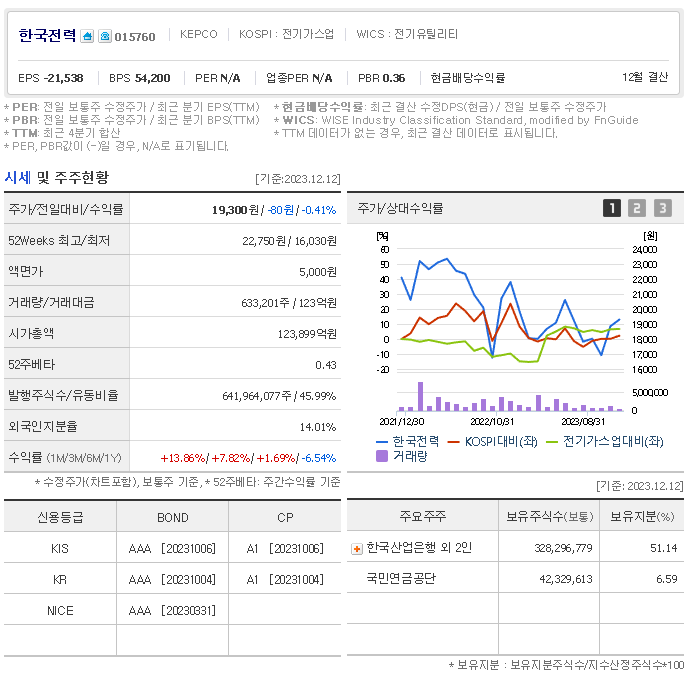
Task: Open the KEPCO homepage icon
Action: pyautogui.click(x=87, y=36)
